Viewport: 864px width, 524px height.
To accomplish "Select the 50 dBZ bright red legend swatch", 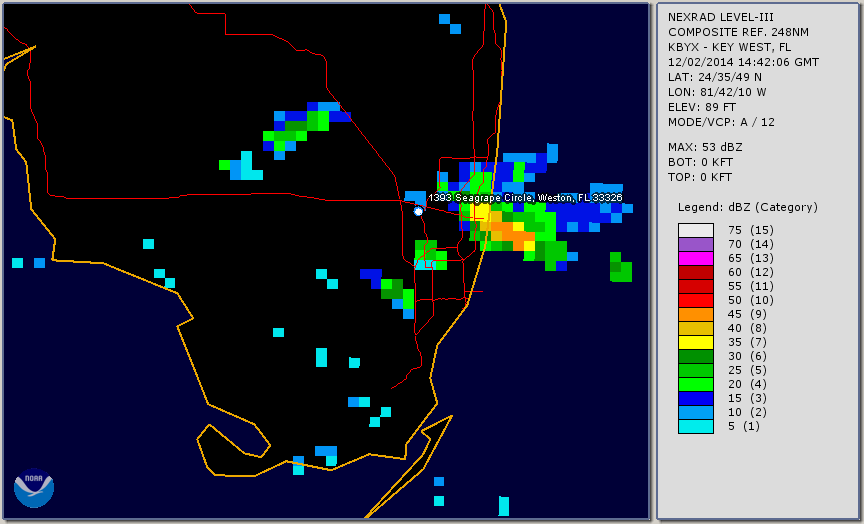I will click(x=695, y=300).
